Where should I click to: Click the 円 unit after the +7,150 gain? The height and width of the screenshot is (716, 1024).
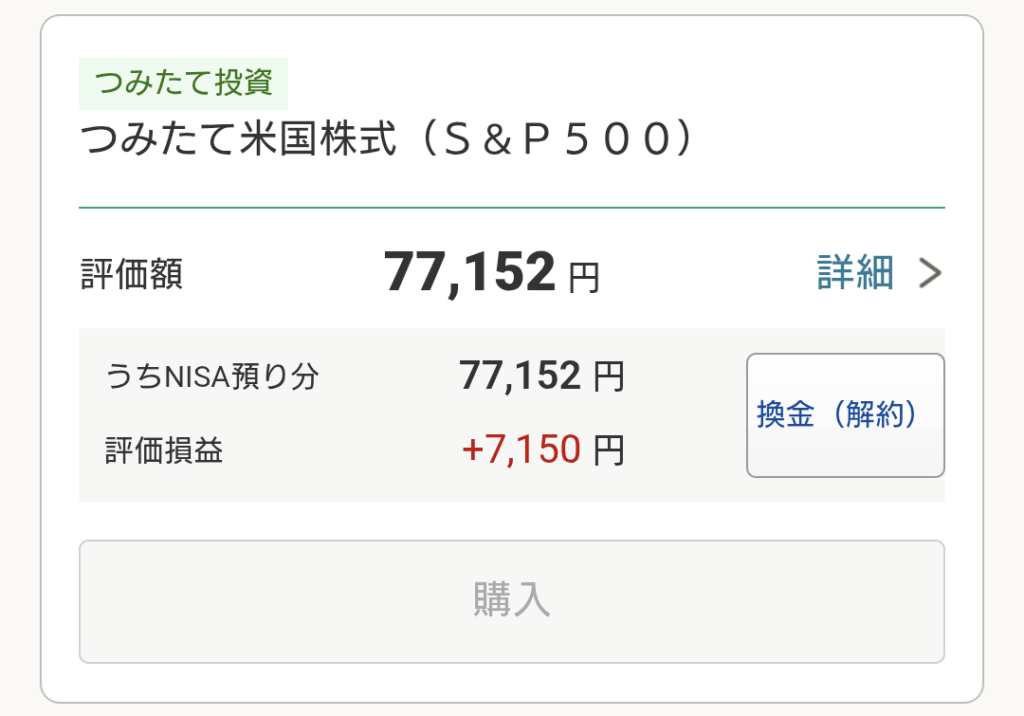pos(608,451)
